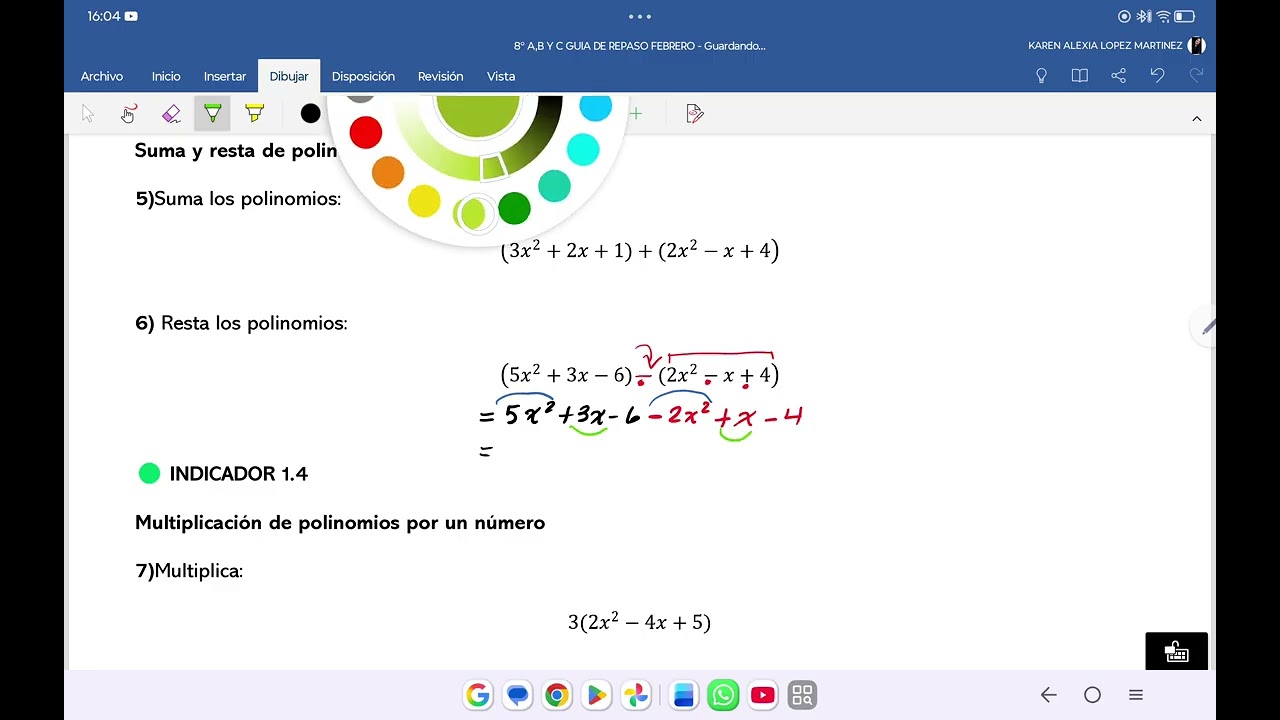Open recent apps menu lines button
This screenshot has width=1280, height=720.
click(x=1136, y=695)
